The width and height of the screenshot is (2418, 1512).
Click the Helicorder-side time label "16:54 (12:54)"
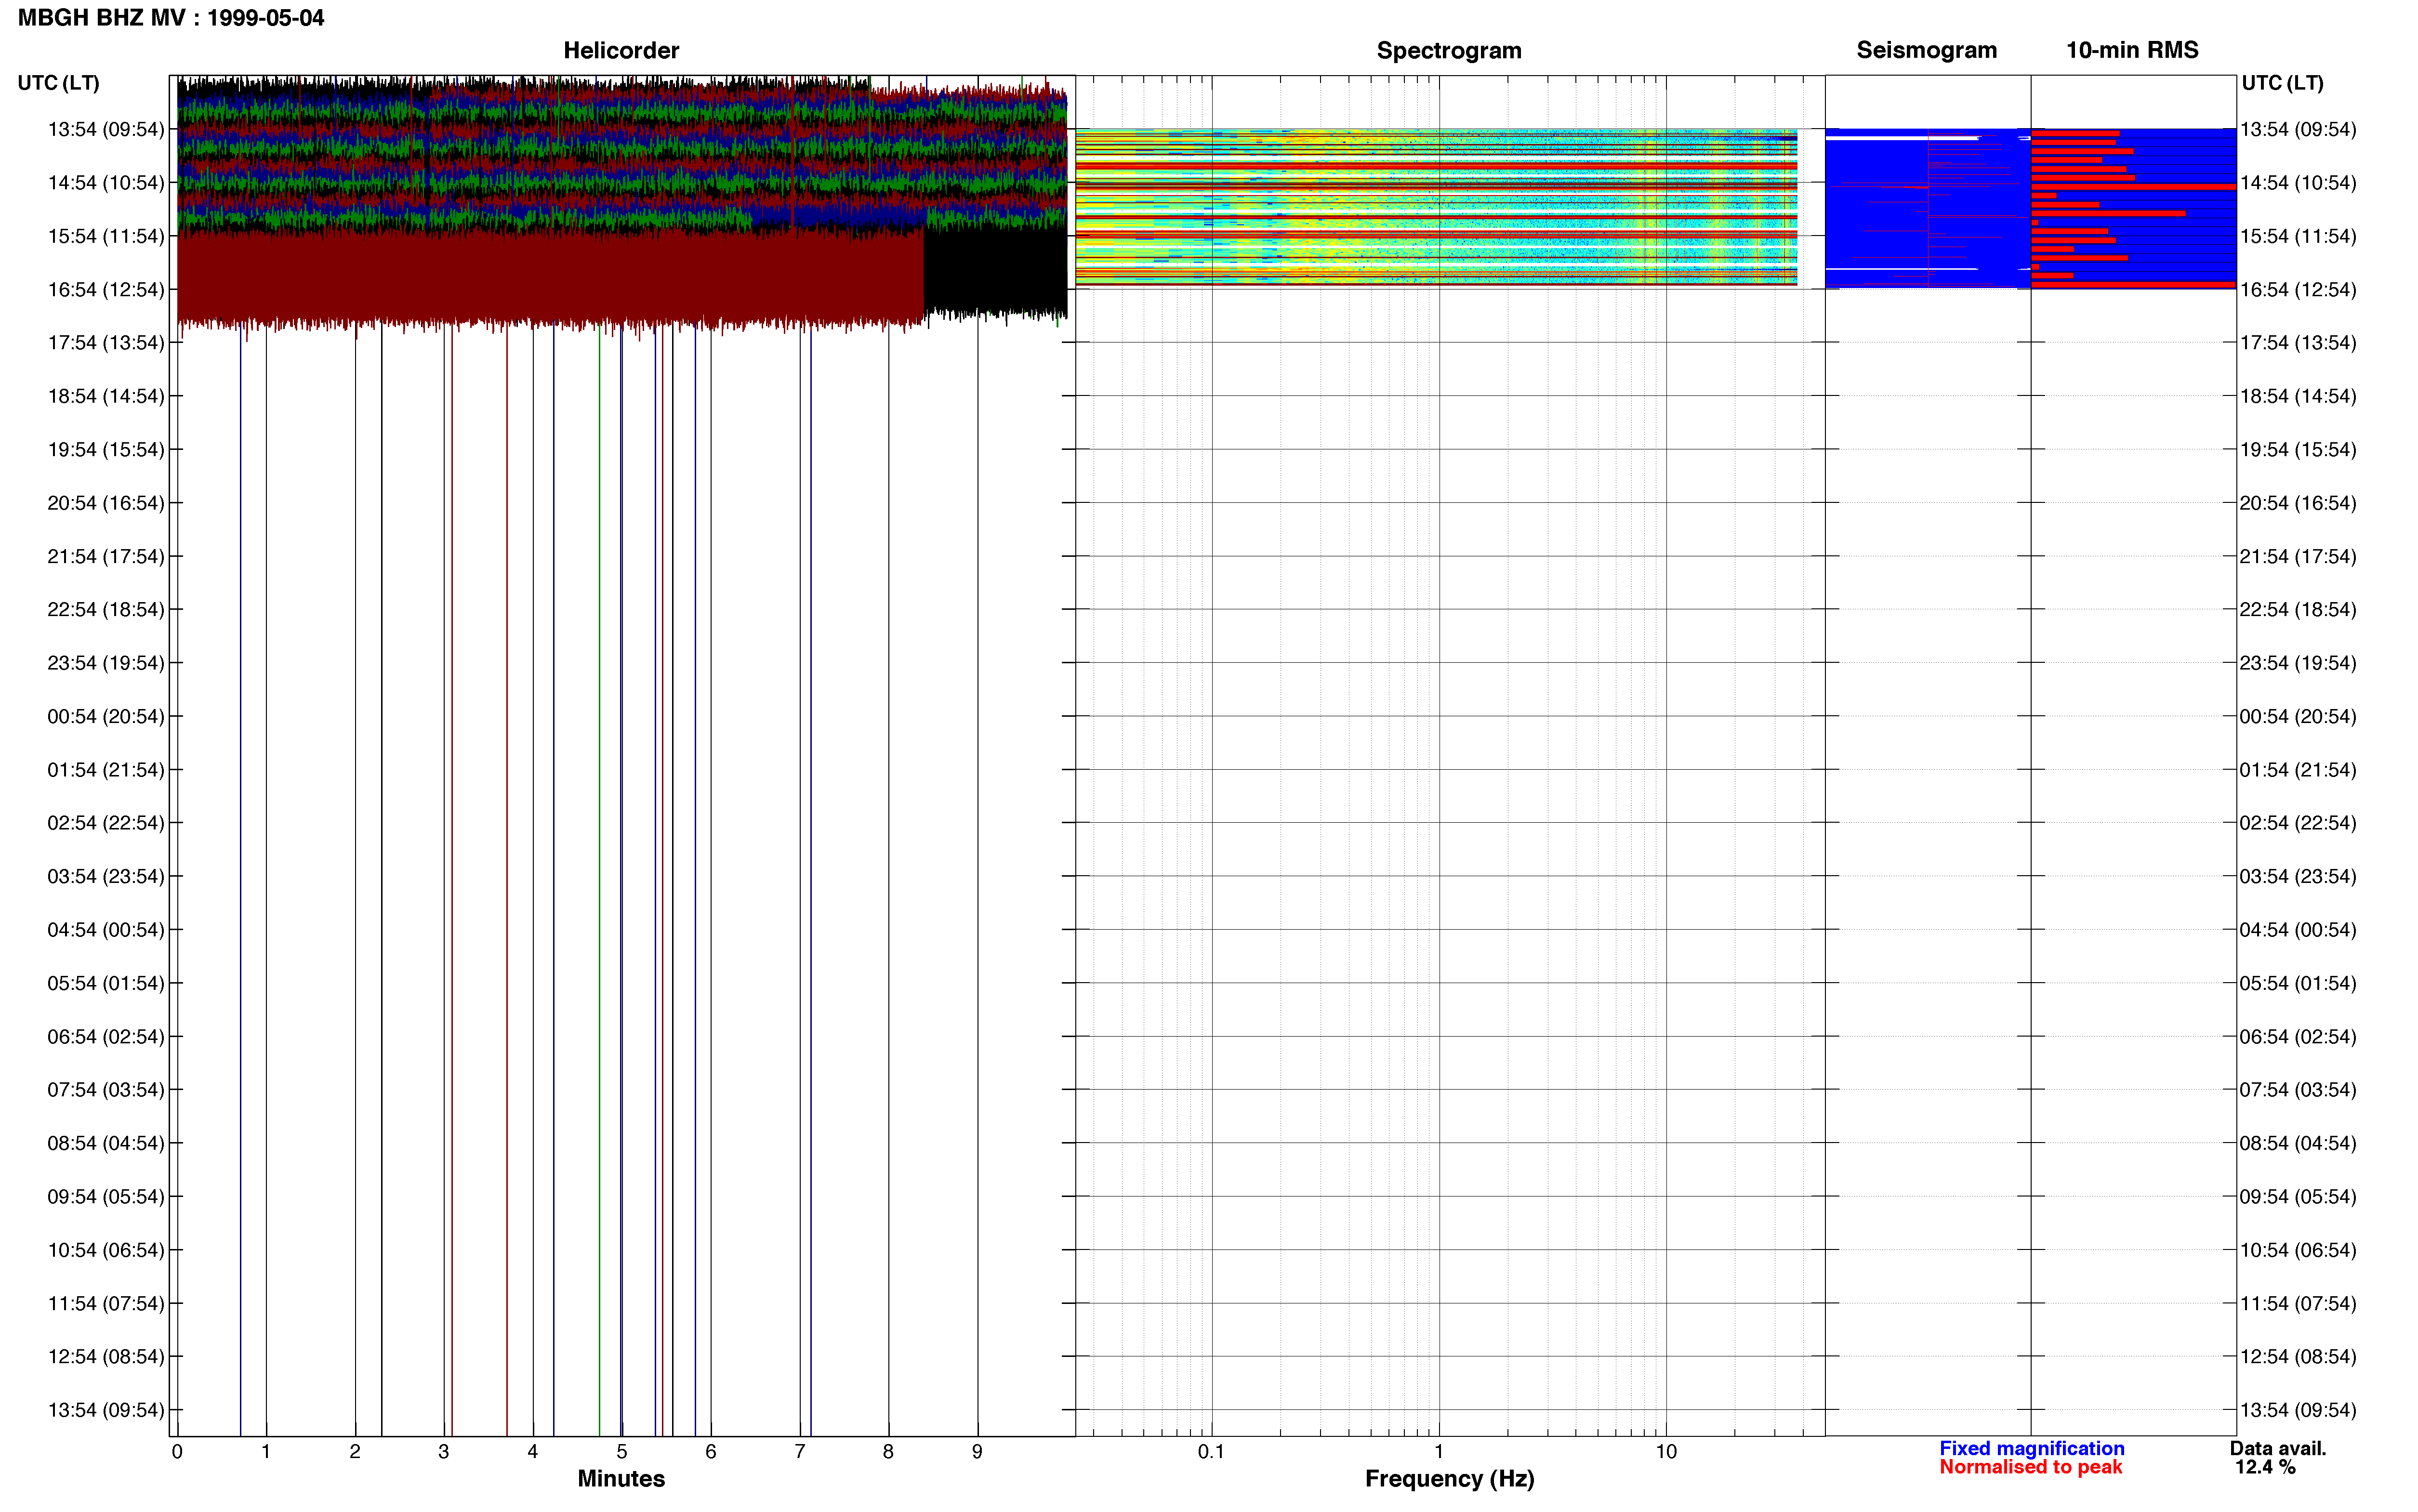106,290
